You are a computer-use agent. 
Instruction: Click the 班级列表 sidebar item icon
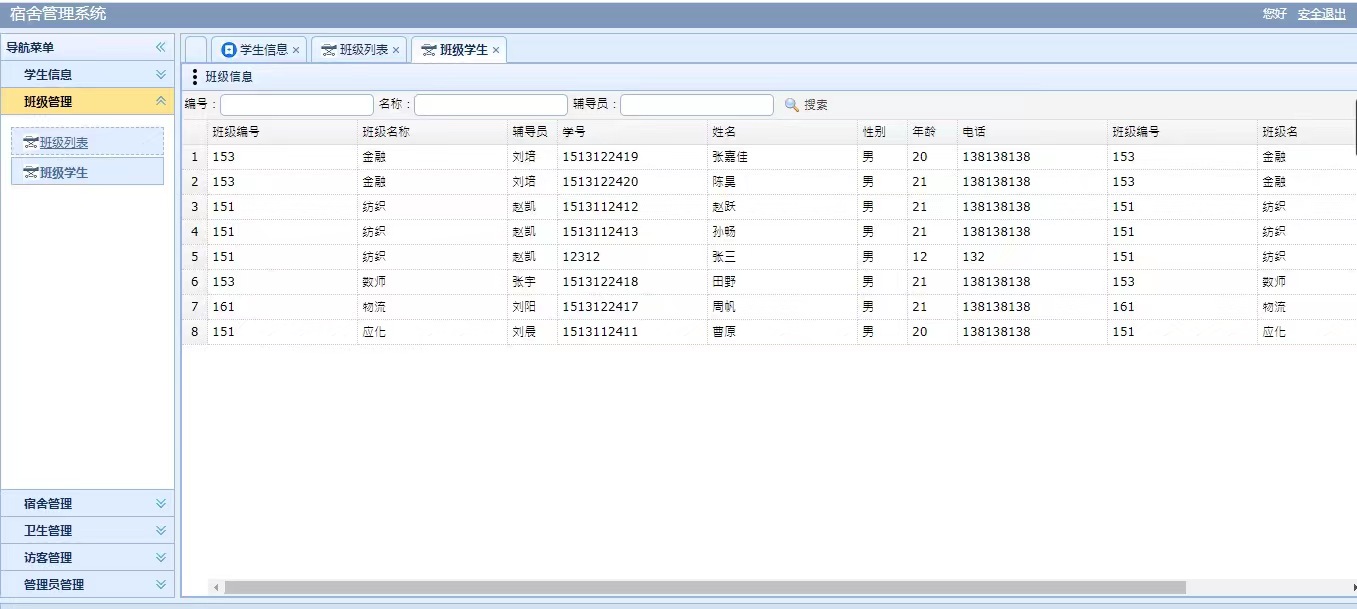coord(30,143)
